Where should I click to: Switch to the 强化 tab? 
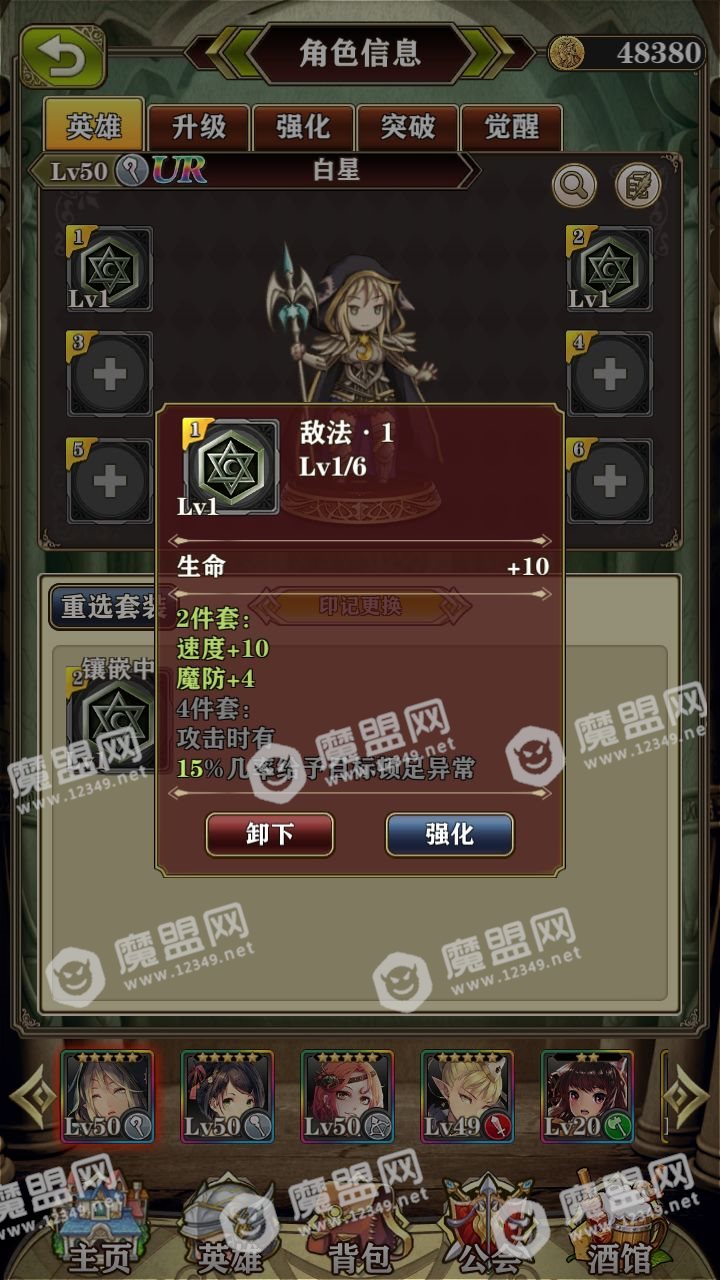tap(303, 127)
